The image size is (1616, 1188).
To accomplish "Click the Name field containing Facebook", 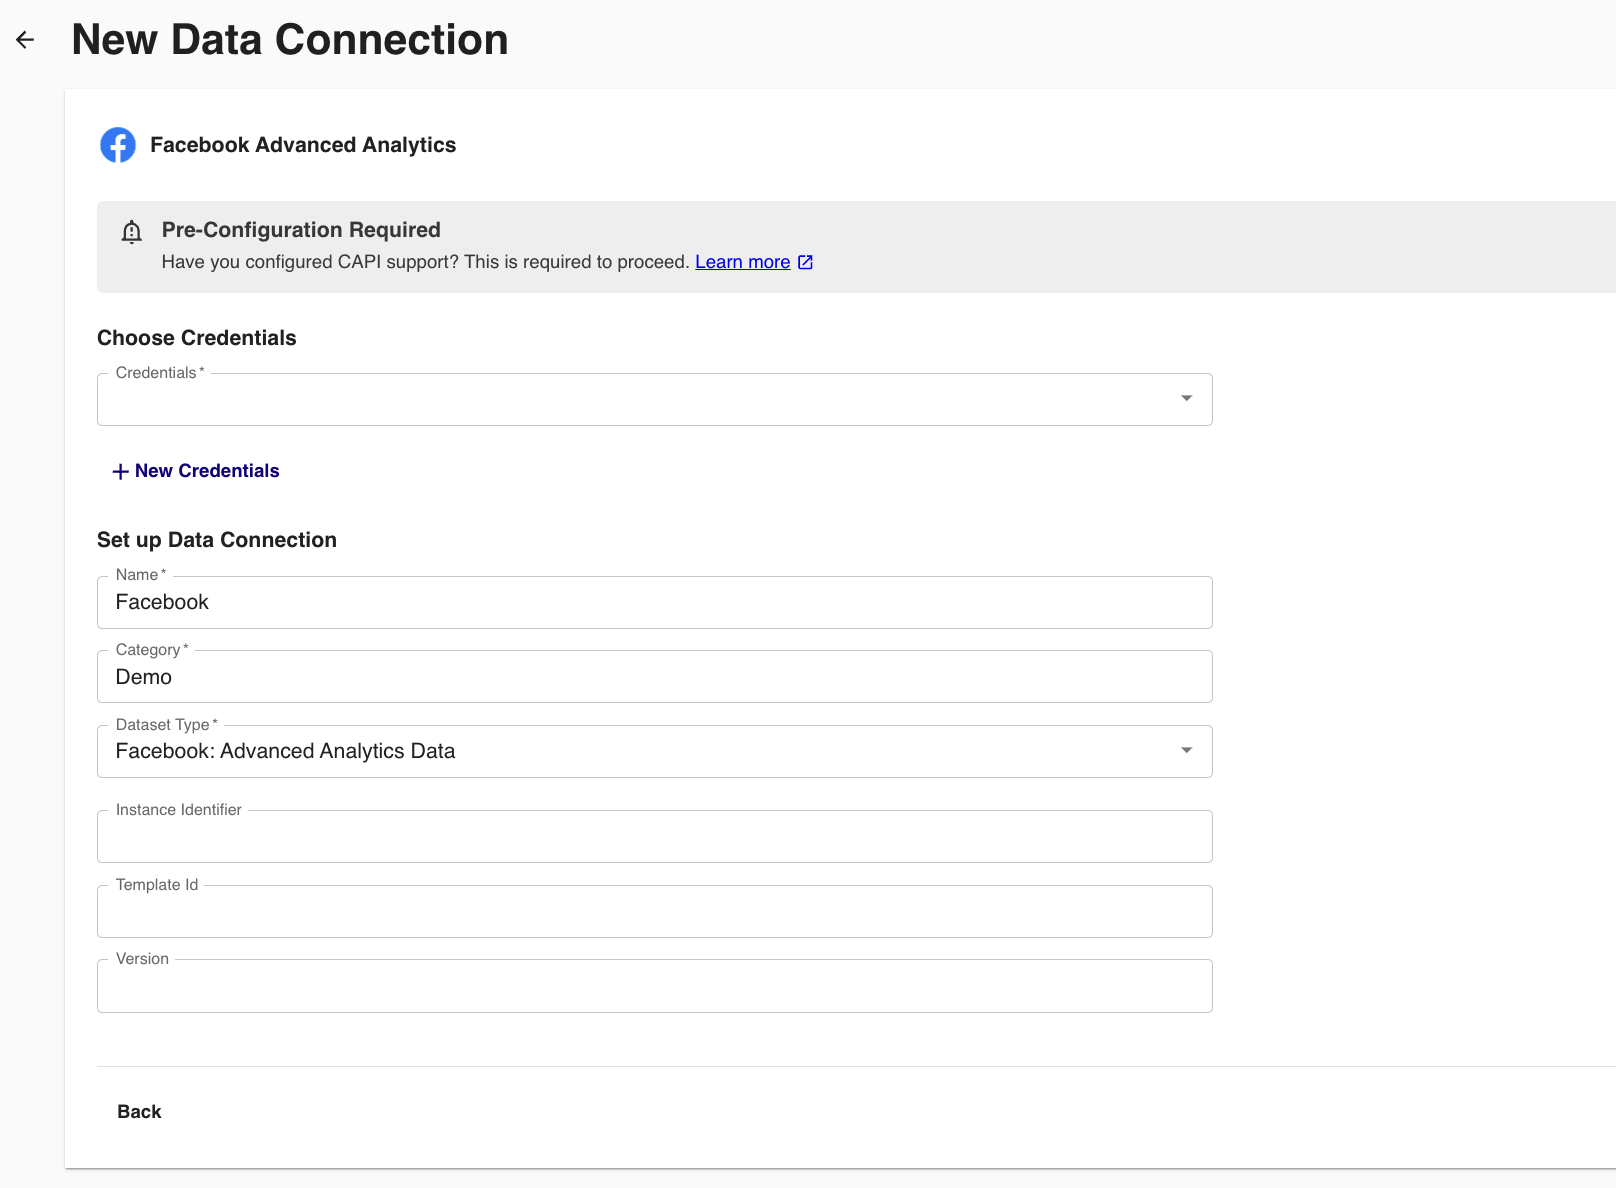I will [654, 602].
